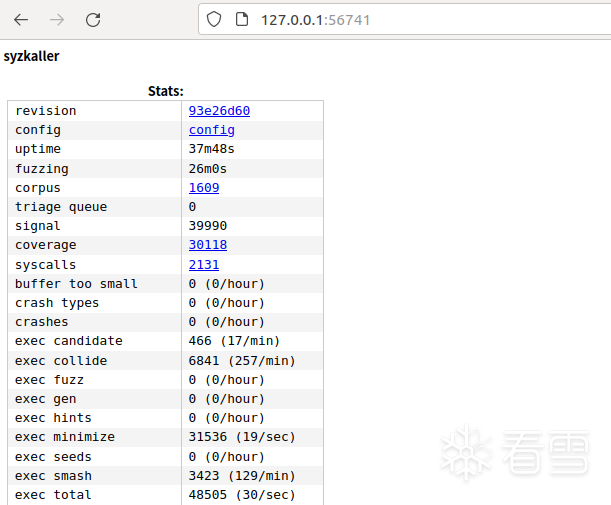Click the exec collide value 6841 (257/min)

tap(242, 361)
